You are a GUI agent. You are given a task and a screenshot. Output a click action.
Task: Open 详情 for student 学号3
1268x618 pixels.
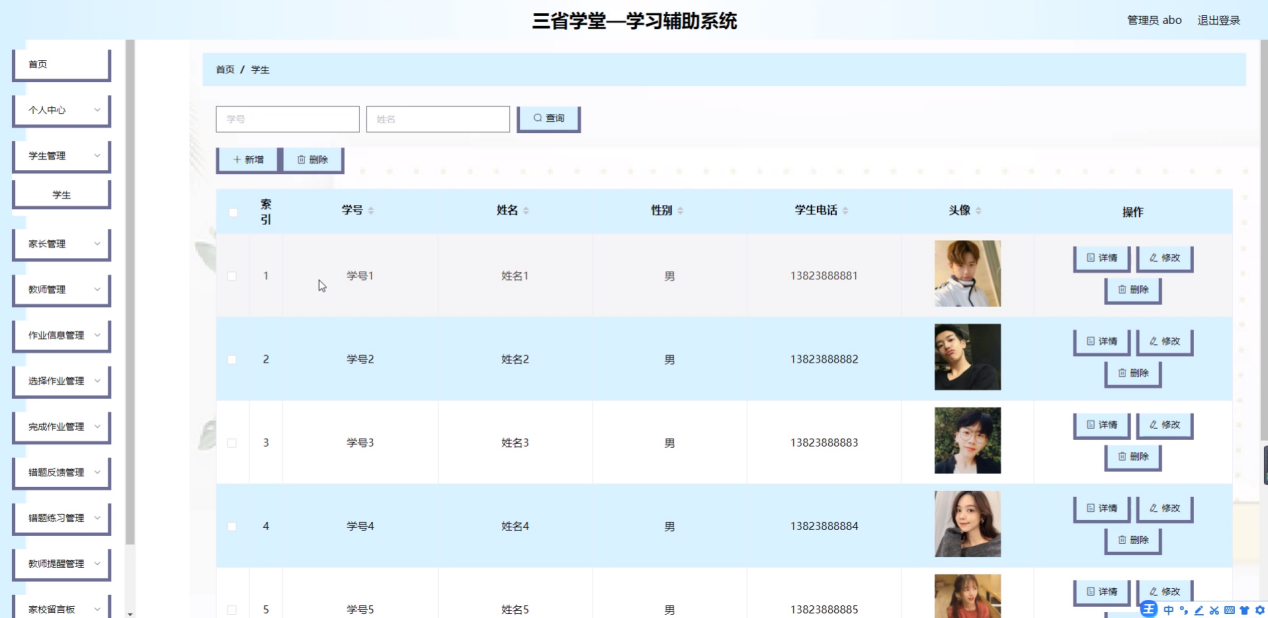[x=1101, y=425]
